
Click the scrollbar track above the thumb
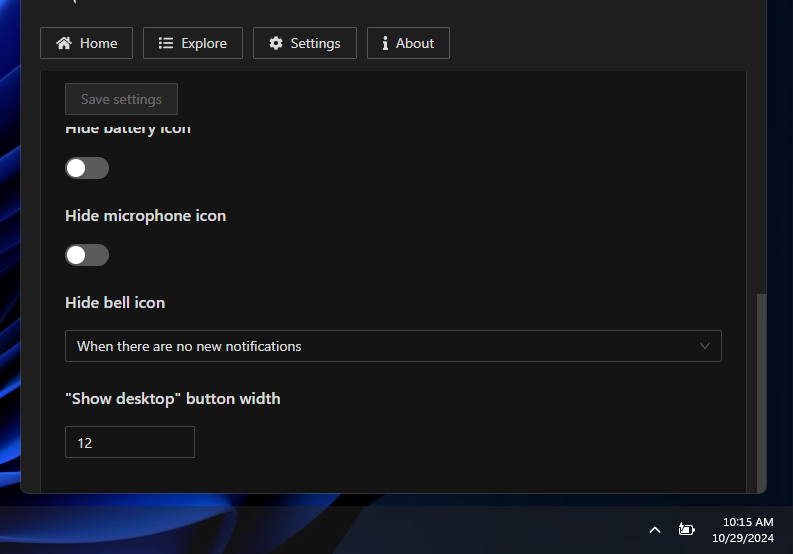(x=761, y=180)
